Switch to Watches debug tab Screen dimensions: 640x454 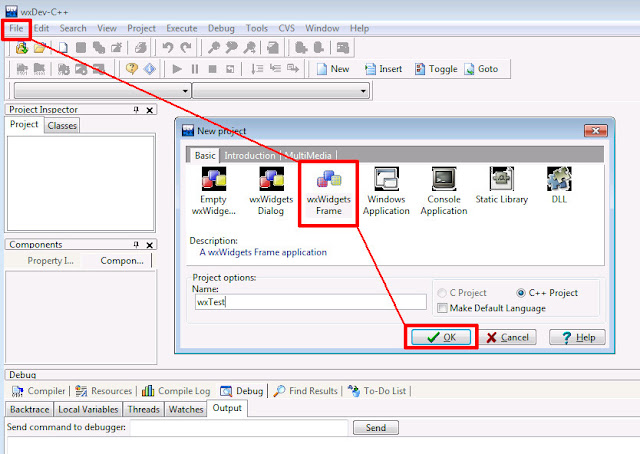point(186,409)
